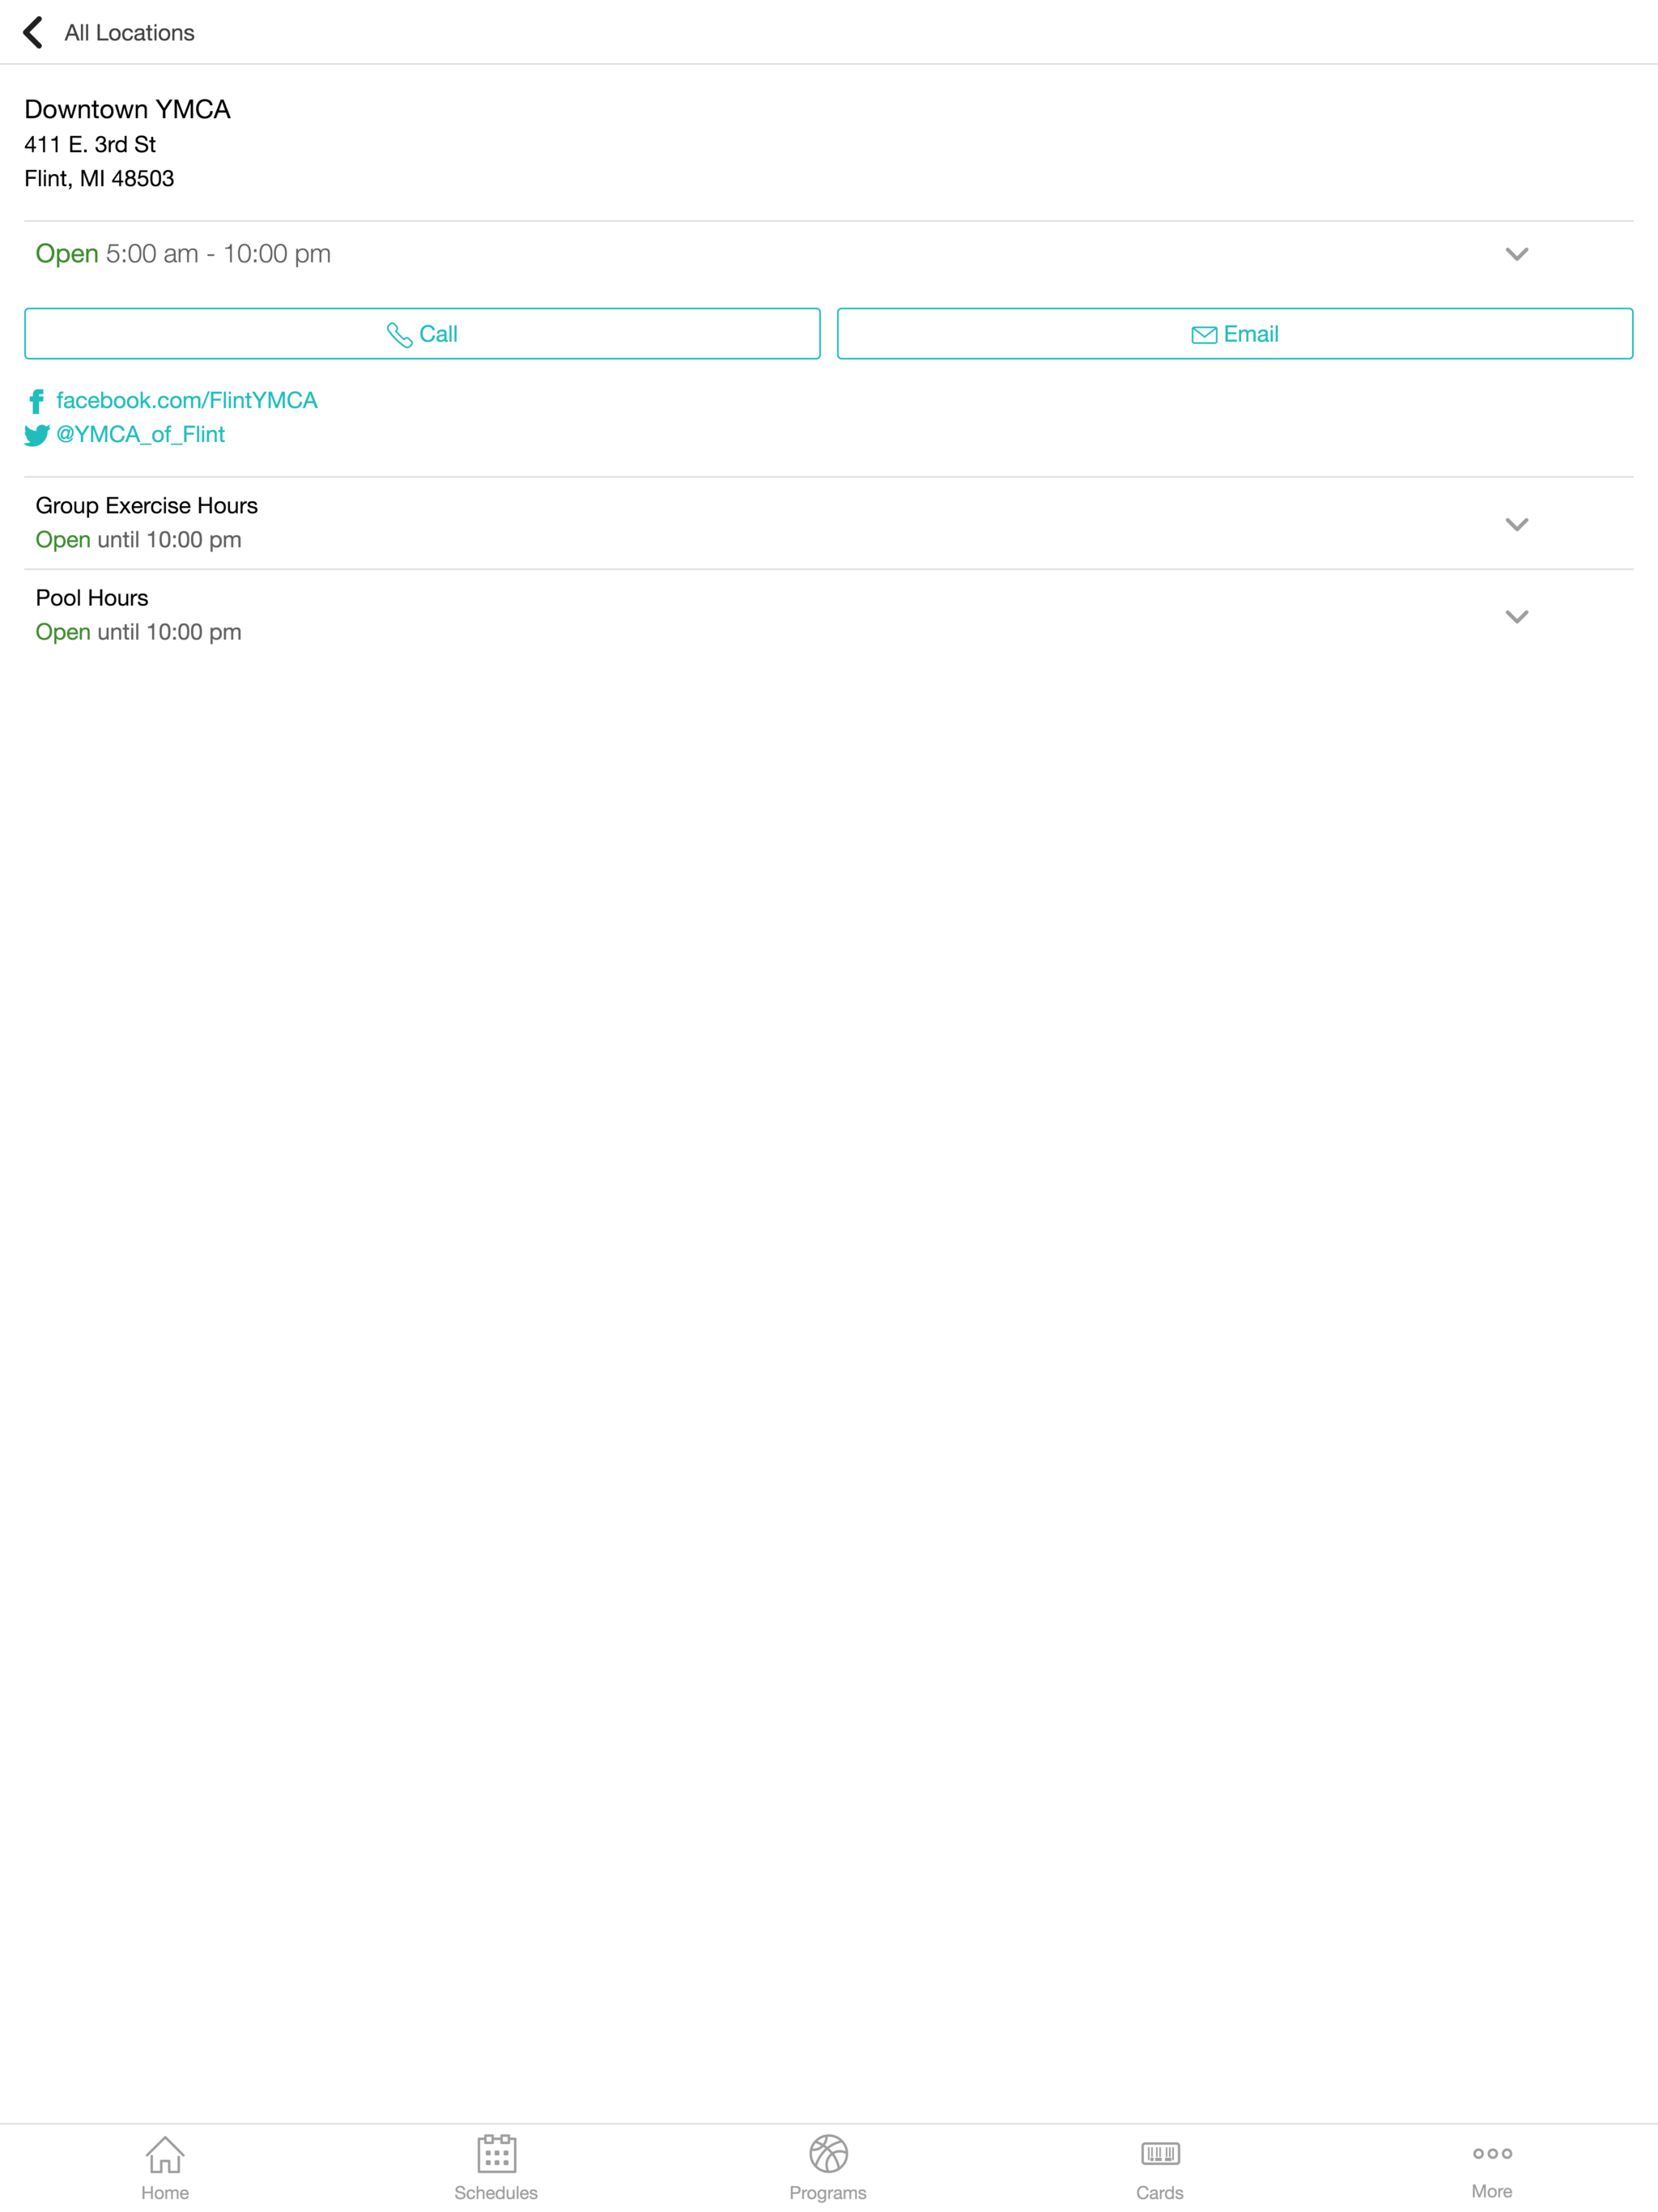Open the Home tab

[x=165, y=2168]
